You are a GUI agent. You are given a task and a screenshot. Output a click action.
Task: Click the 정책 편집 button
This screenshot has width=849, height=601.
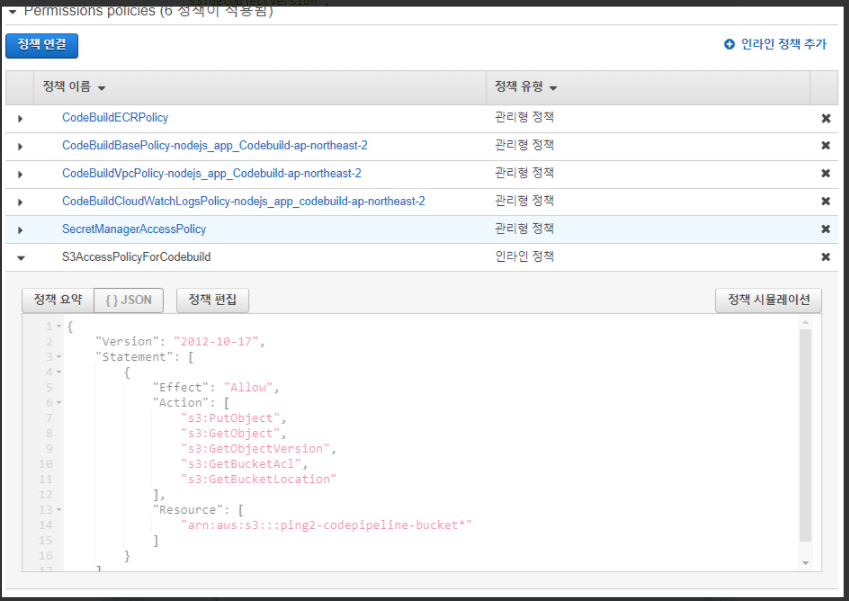212,300
